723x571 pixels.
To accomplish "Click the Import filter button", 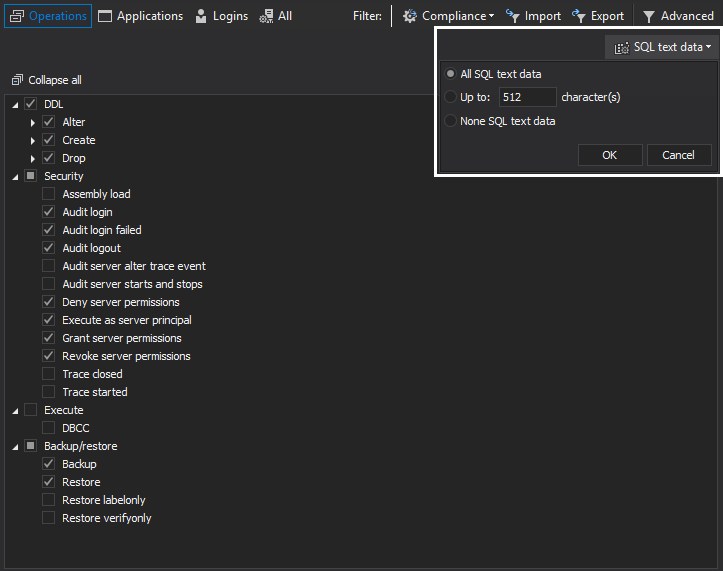I will click(x=533, y=16).
